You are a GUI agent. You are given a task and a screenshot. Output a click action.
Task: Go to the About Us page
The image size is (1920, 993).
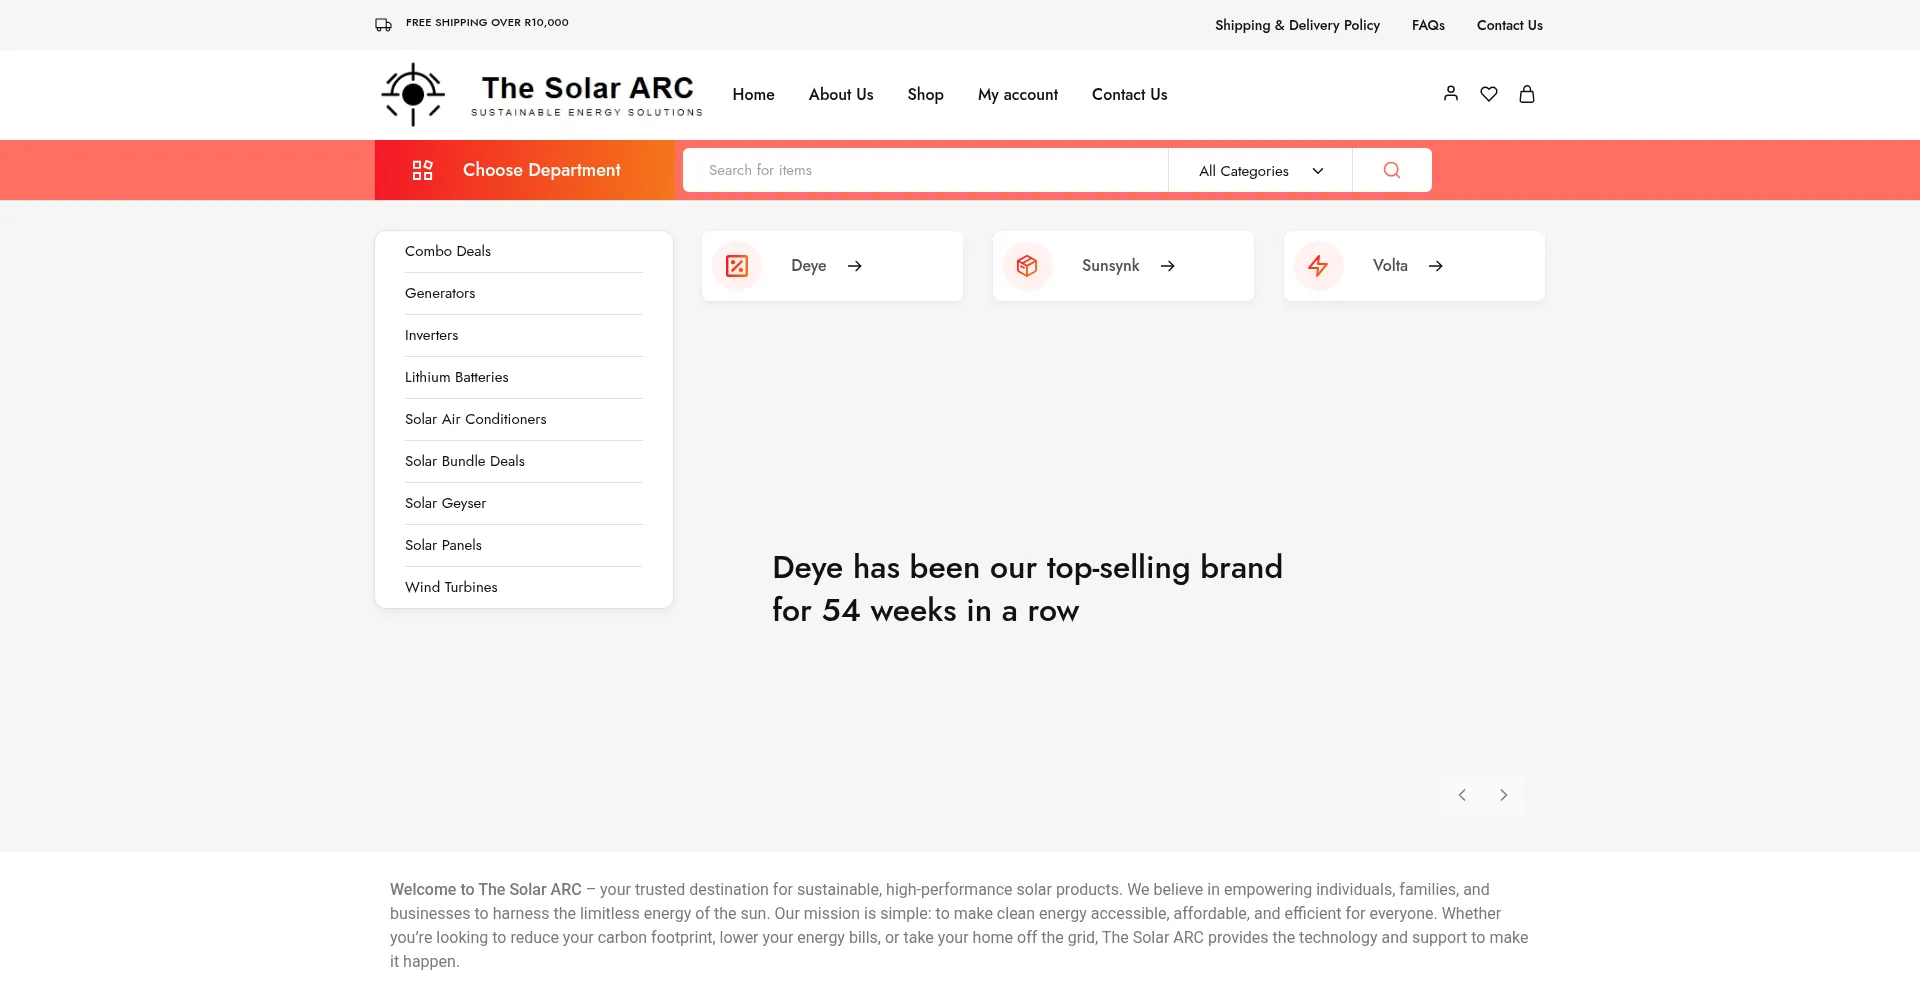point(840,95)
